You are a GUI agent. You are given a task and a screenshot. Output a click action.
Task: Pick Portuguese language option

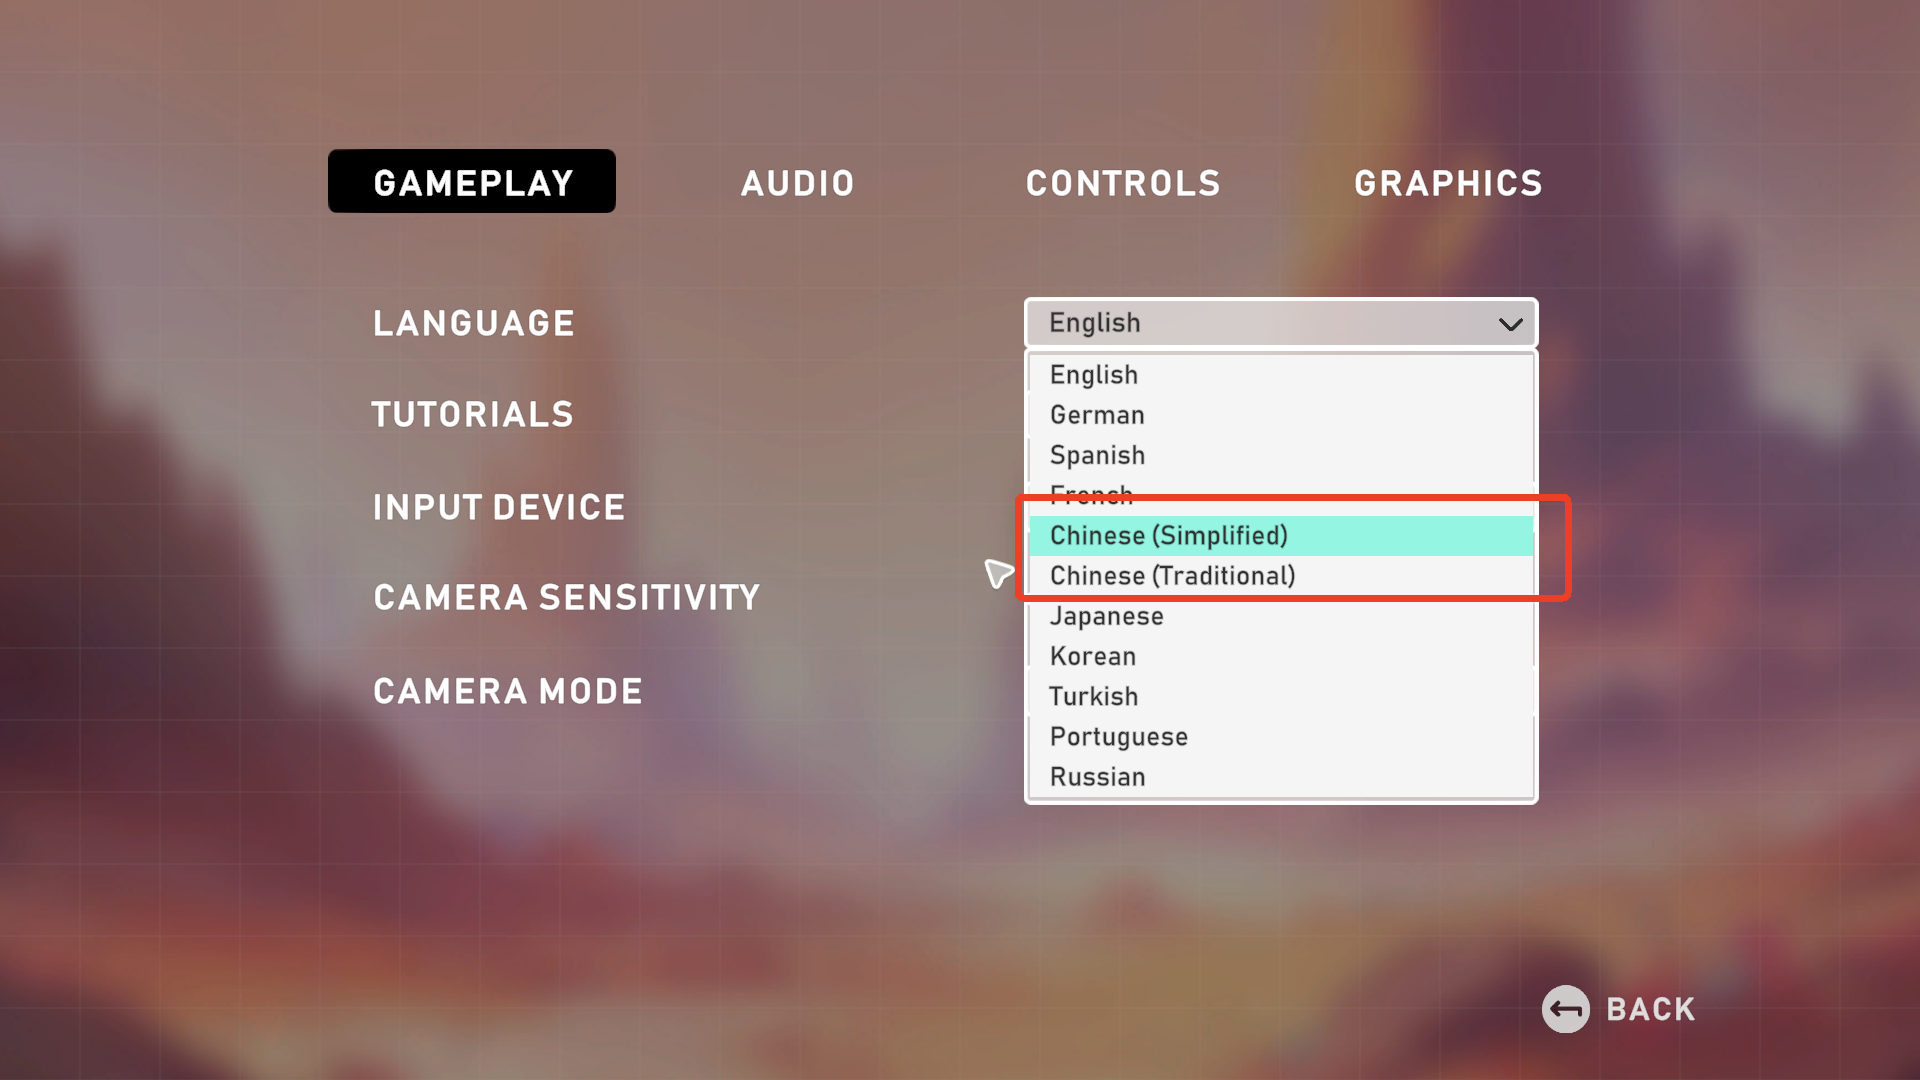pyautogui.click(x=1118, y=737)
